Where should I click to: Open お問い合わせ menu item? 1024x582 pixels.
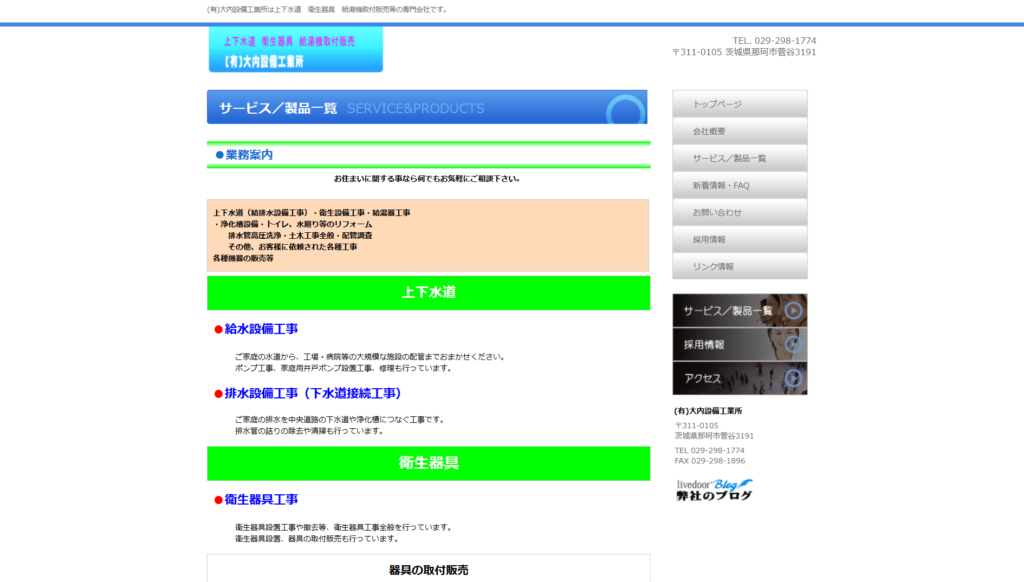pyautogui.click(x=740, y=212)
